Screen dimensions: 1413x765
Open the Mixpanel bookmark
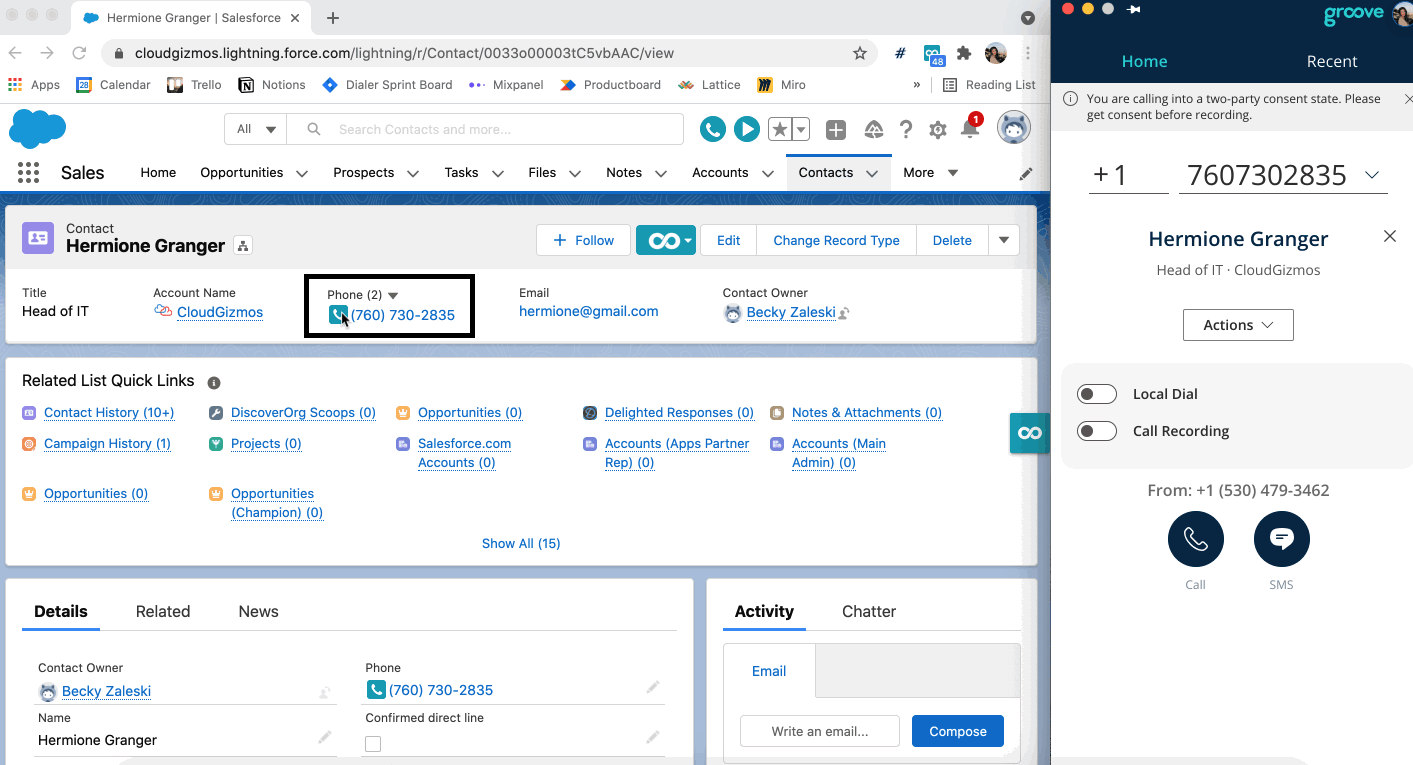click(x=505, y=85)
